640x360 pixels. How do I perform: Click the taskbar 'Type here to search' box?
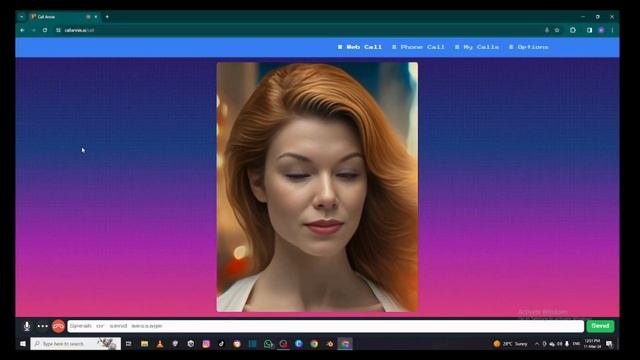[76, 344]
